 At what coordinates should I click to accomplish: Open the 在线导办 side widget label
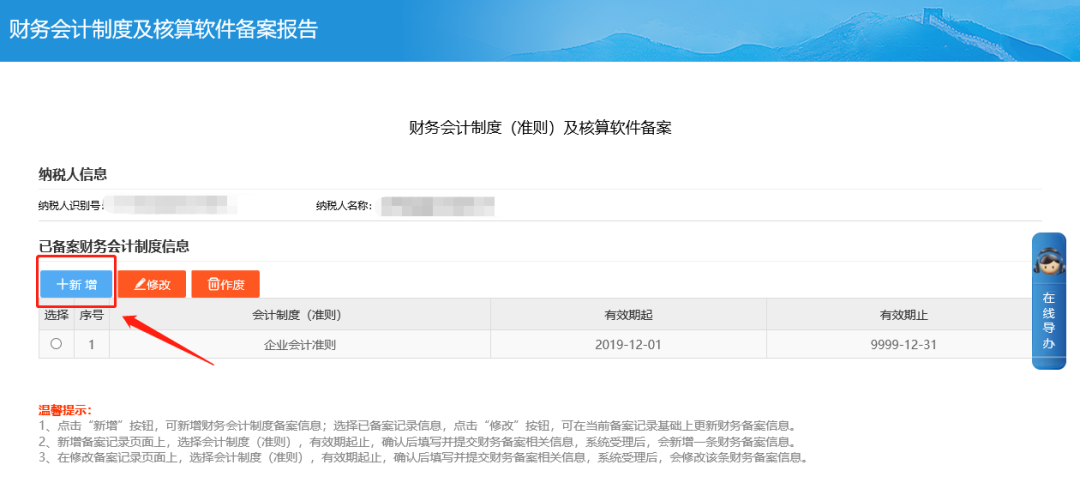pyautogui.click(x=1049, y=320)
